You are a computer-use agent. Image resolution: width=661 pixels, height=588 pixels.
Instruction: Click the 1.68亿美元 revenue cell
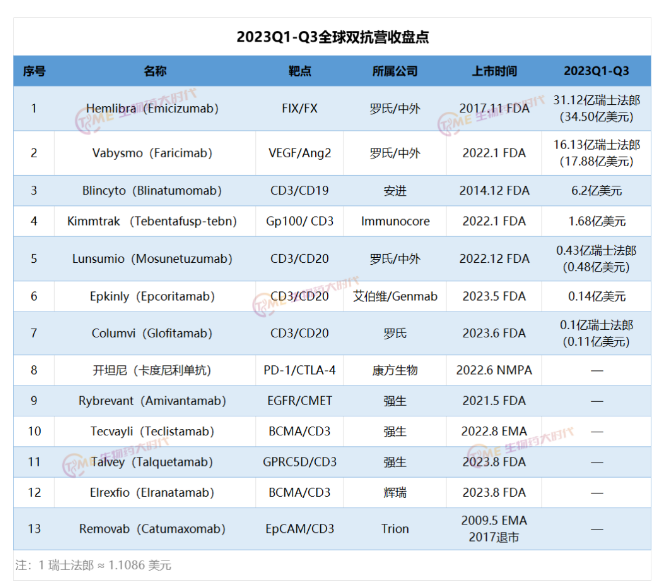click(596, 221)
